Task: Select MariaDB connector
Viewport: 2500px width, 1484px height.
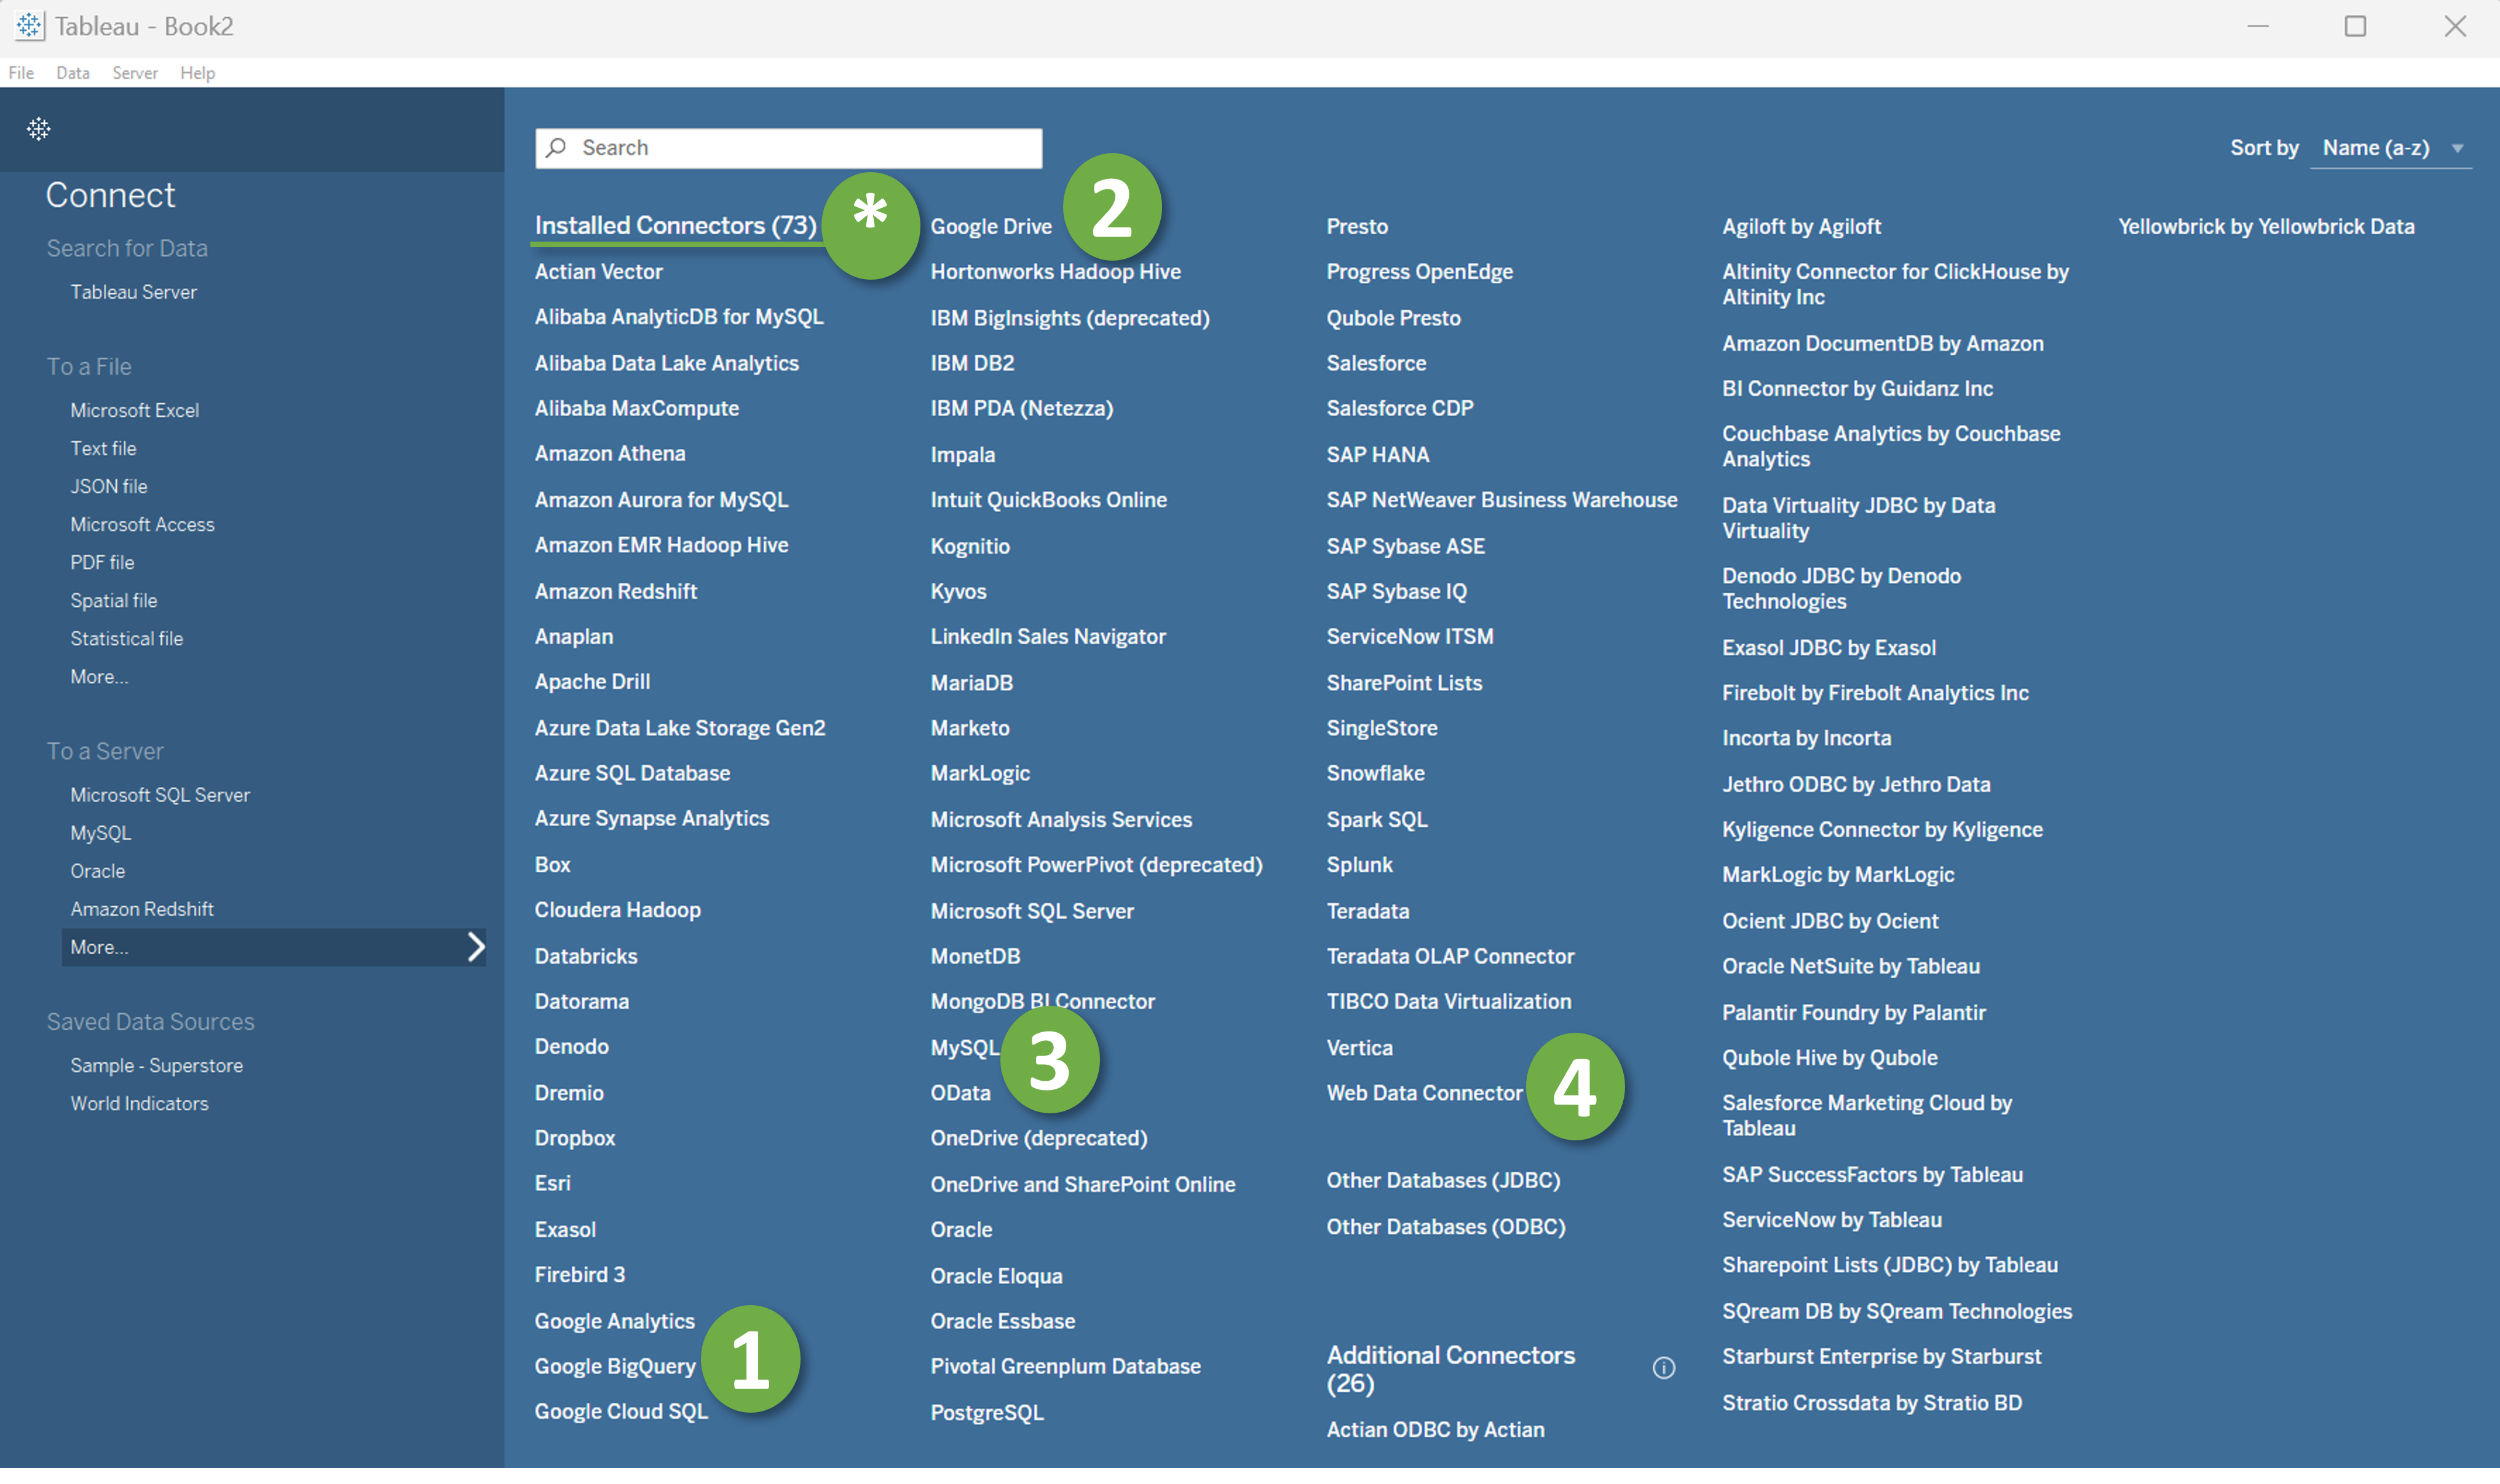Action: tap(971, 683)
